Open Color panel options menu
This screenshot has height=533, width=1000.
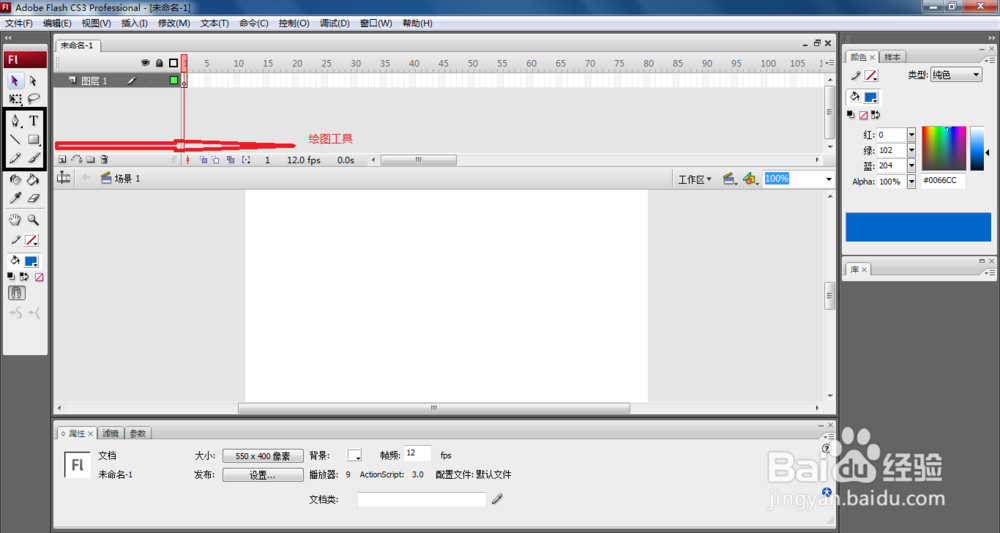pos(989,60)
